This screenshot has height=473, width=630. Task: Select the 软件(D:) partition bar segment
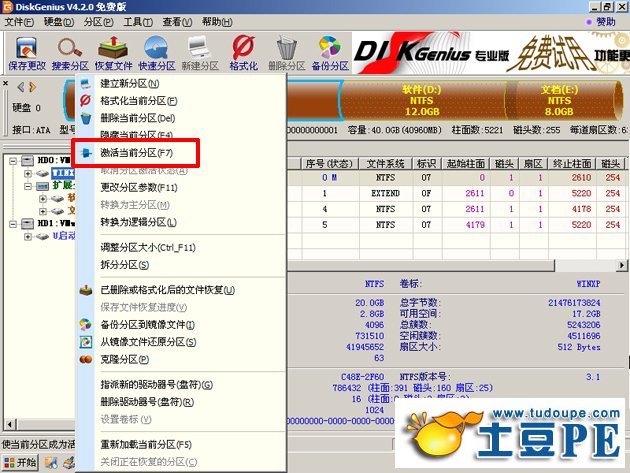pyautogui.click(x=421, y=100)
